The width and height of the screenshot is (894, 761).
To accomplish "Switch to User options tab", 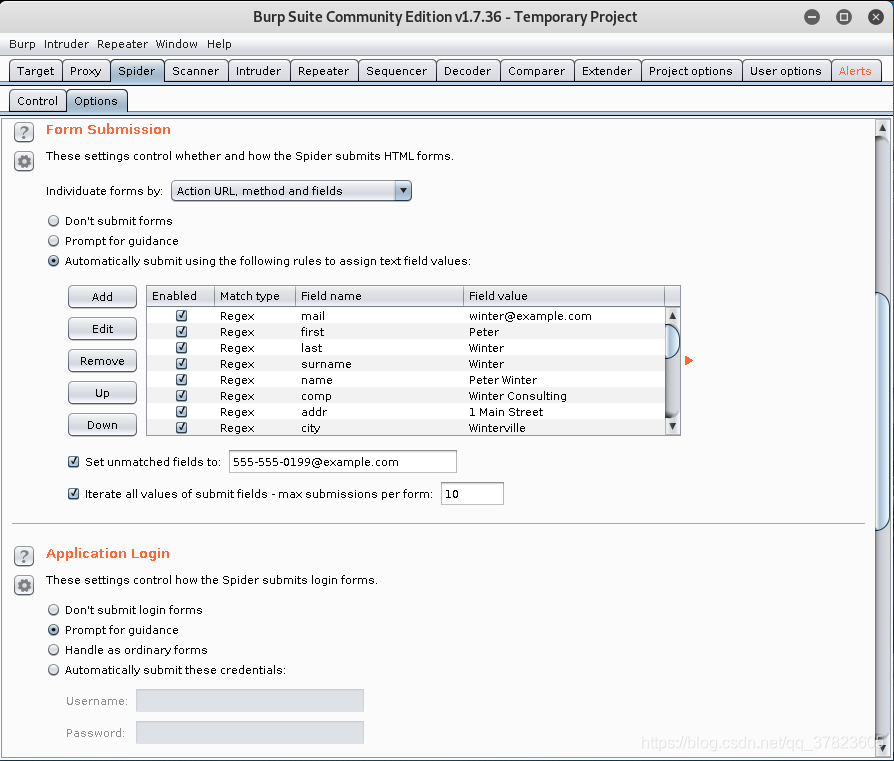I will (786, 71).
